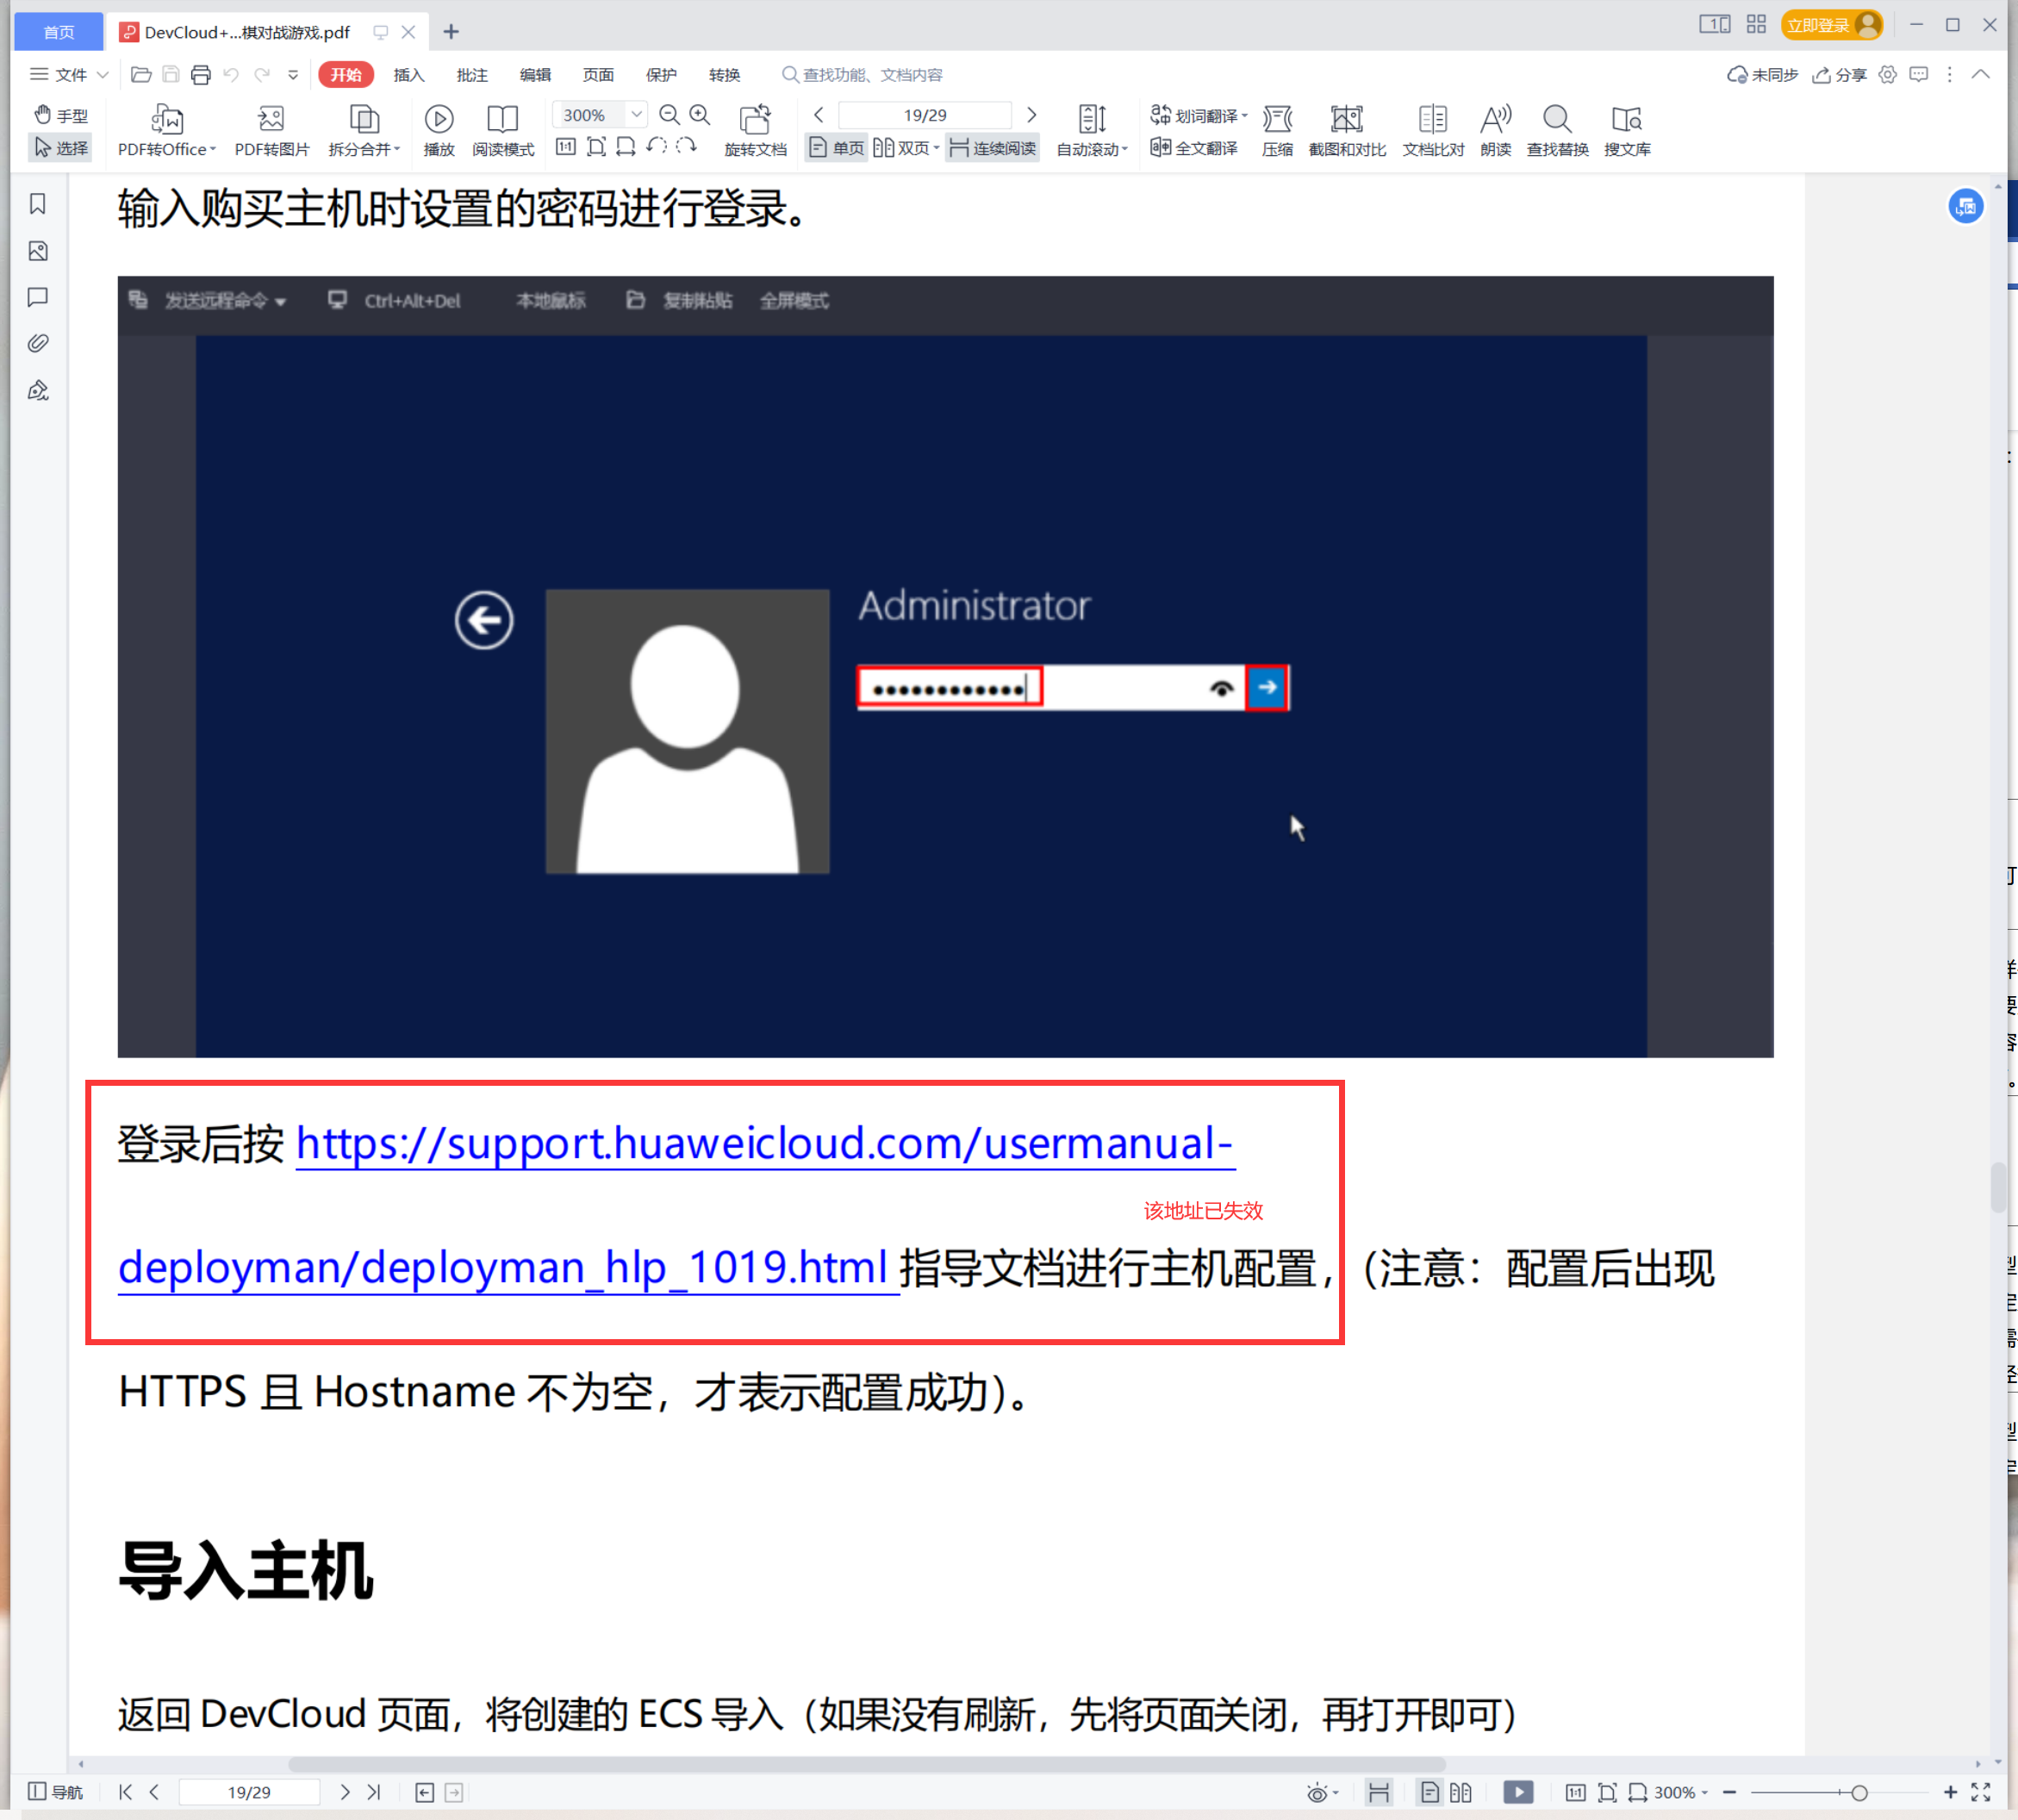
Task: Open the 截图和对比 screenshot compare tool
Action: click(x=1345, y=130)
